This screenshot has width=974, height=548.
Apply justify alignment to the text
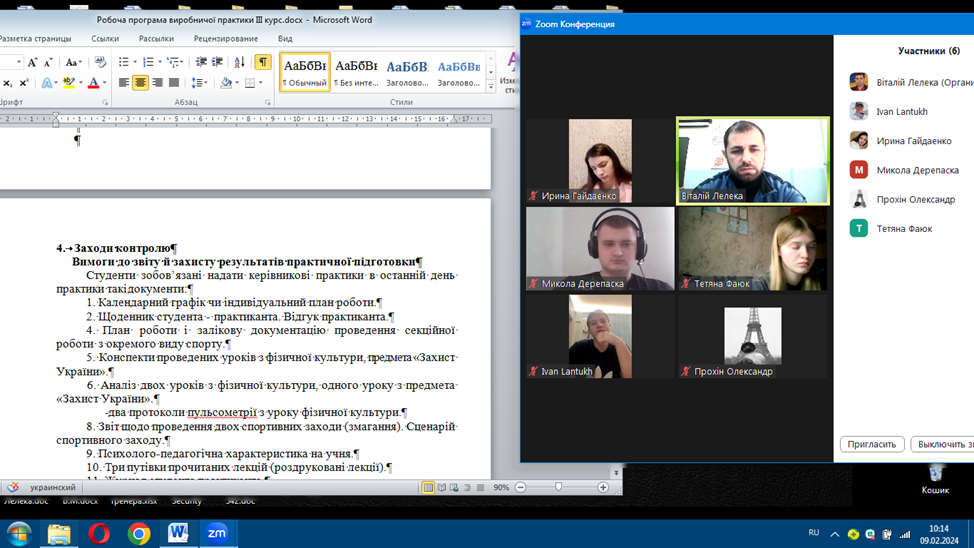tap(174, 83)
